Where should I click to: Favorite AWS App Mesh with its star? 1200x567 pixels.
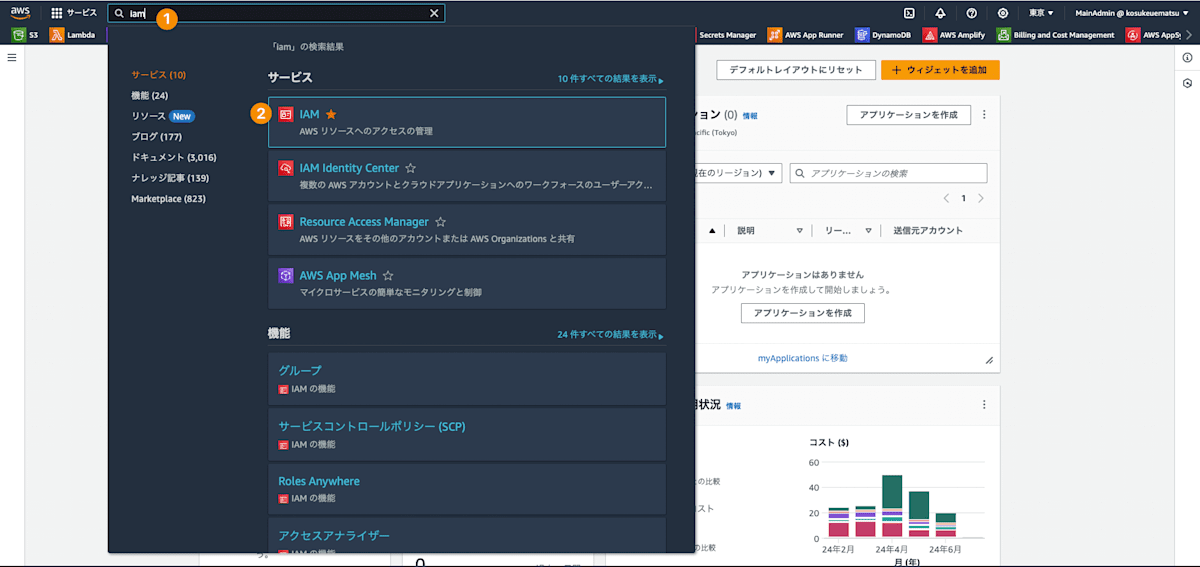pos(388,275)
